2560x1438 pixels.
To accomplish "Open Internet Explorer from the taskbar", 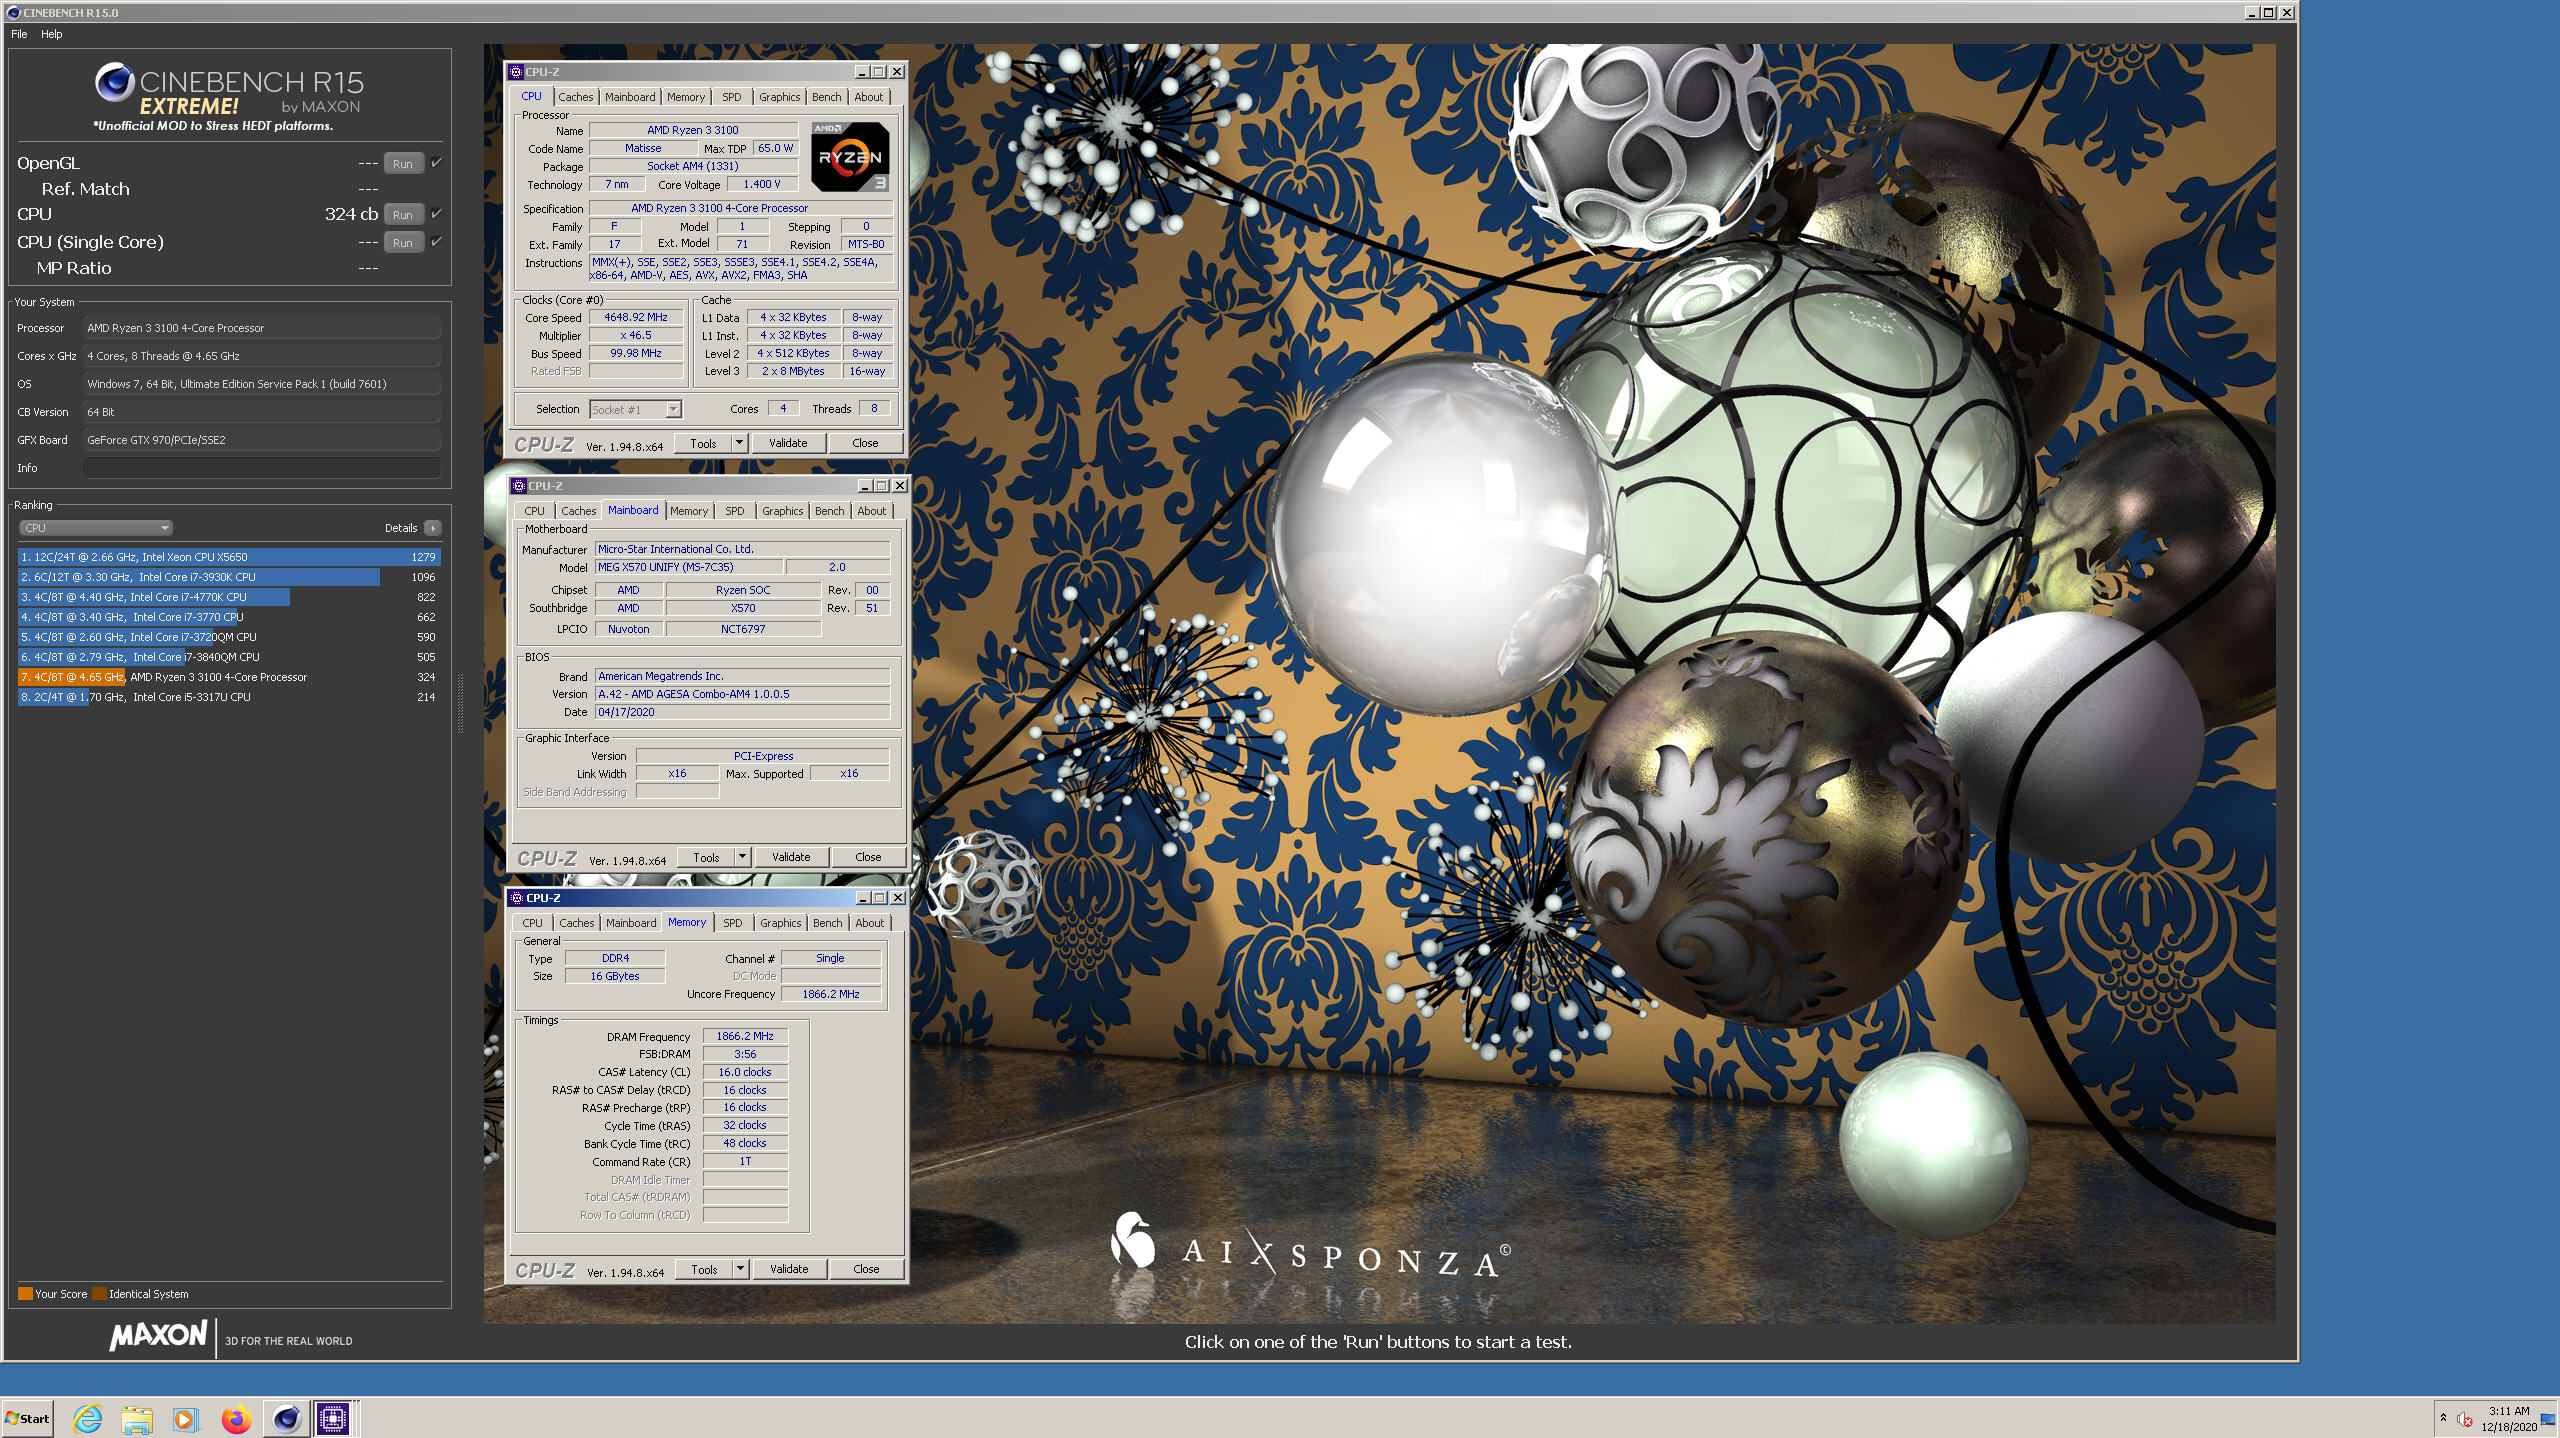I will tap(88, 1418).
